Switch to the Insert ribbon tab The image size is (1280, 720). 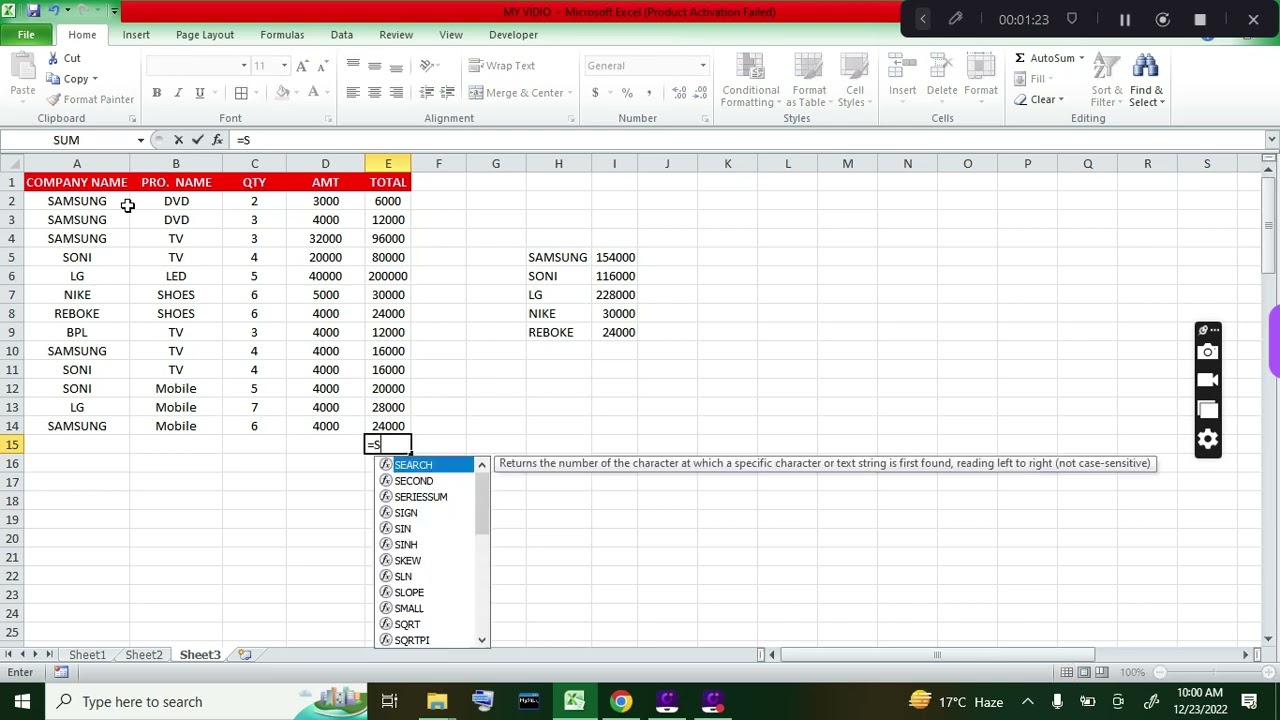(136, 34)
